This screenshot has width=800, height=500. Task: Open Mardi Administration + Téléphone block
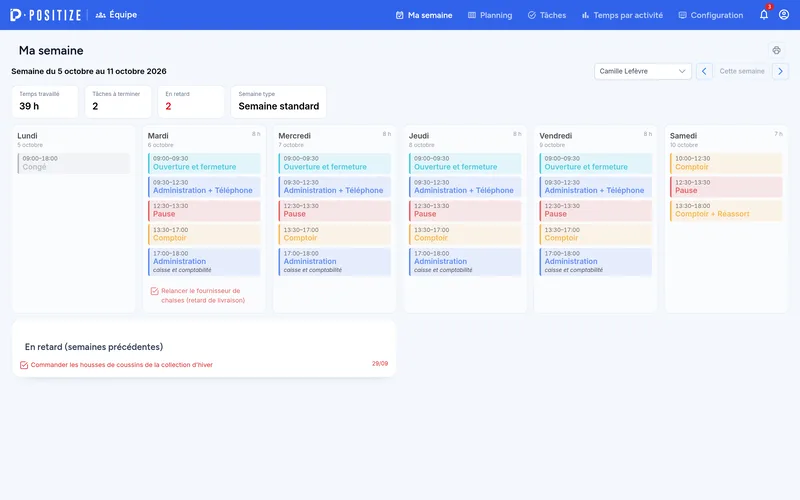pyautogui.click(x=204, y=187)
